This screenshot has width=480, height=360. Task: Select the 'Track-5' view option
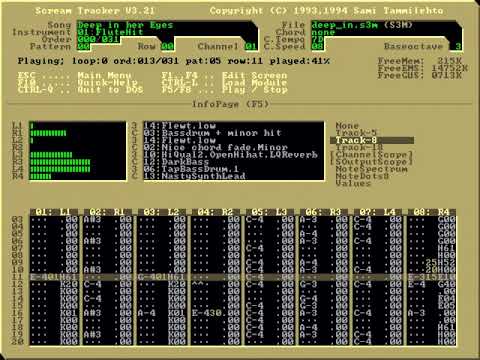pos(356,133)
